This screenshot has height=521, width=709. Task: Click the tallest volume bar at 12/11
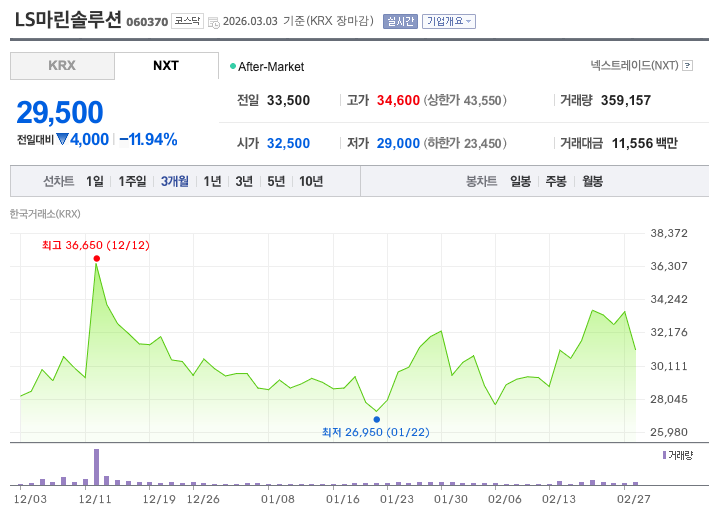96,467
